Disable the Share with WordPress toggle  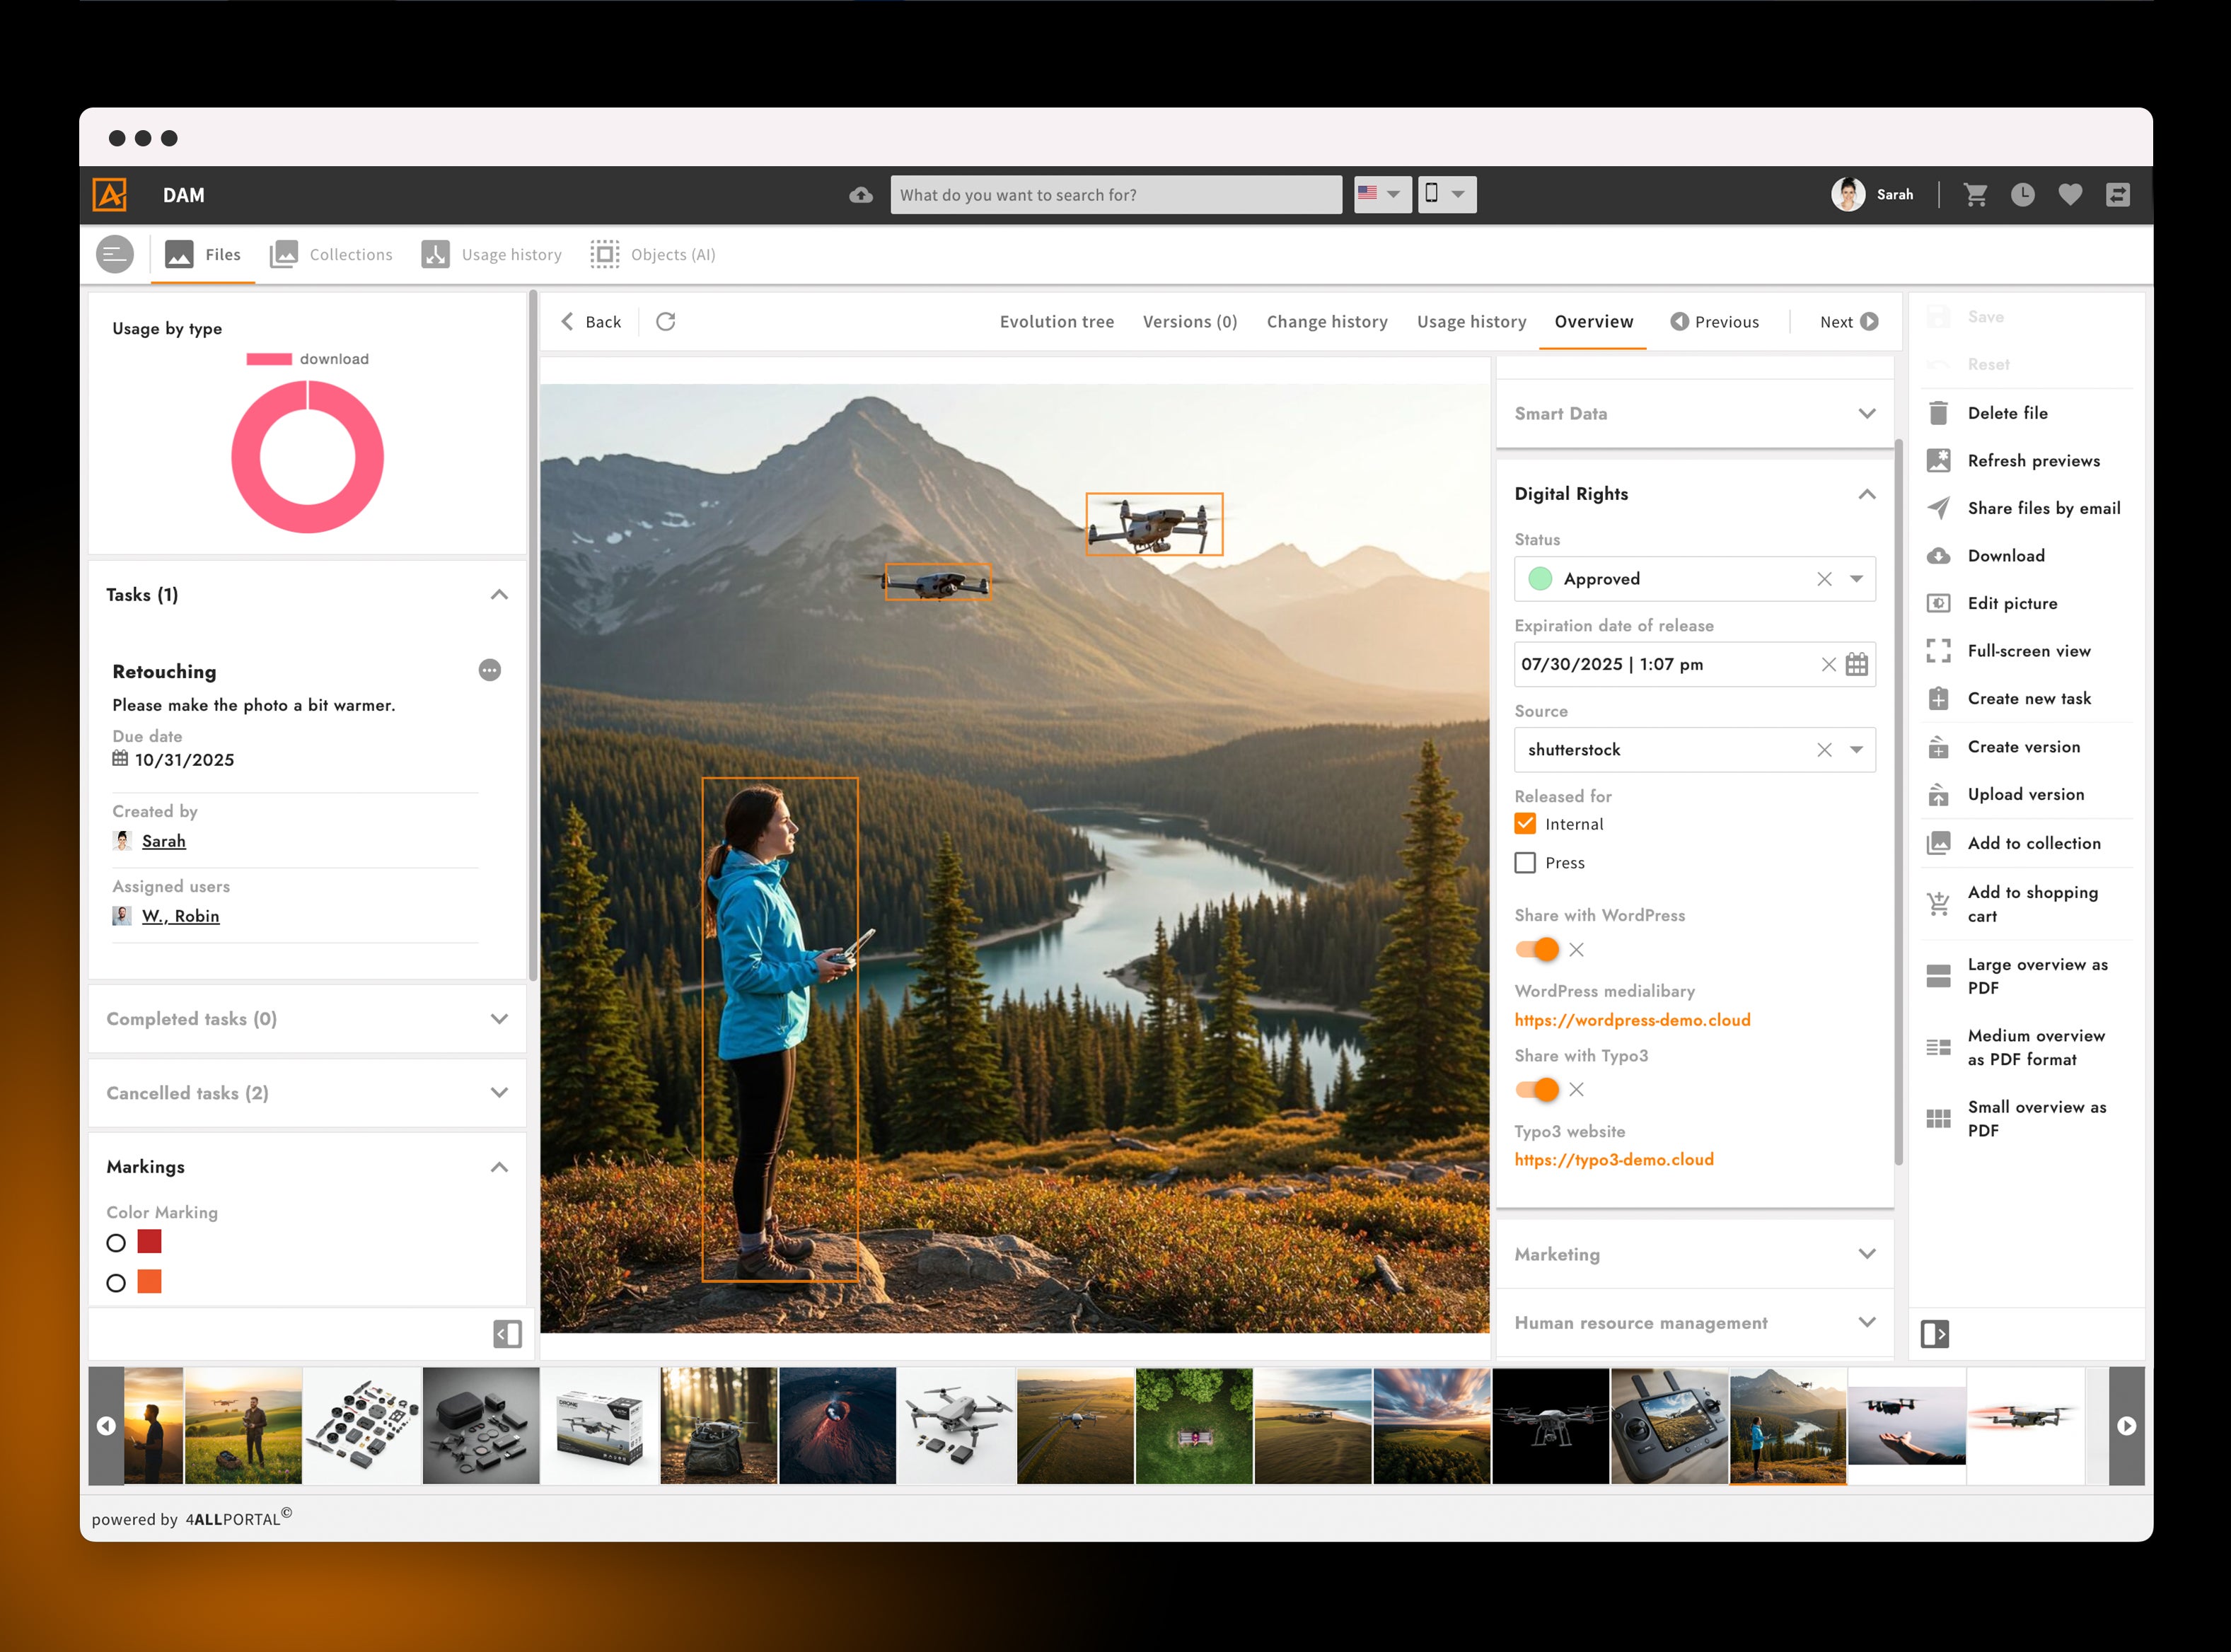pos(1537,949)
